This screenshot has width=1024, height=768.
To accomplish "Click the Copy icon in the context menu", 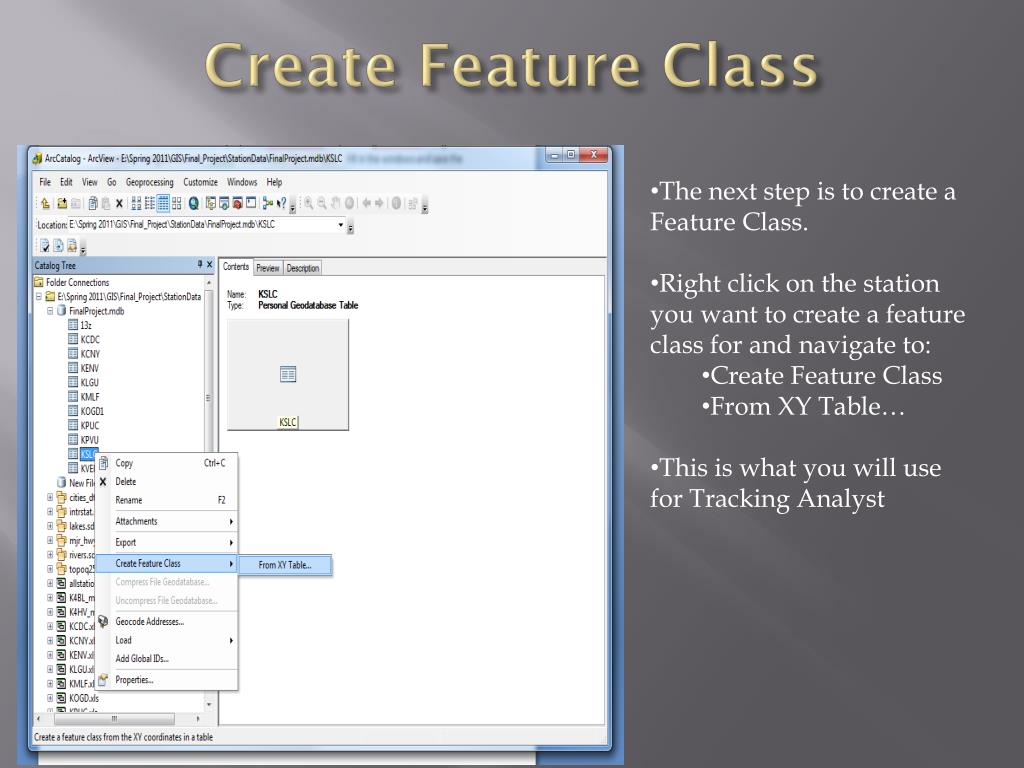I will pyautogui.click(x=104, y=463).
